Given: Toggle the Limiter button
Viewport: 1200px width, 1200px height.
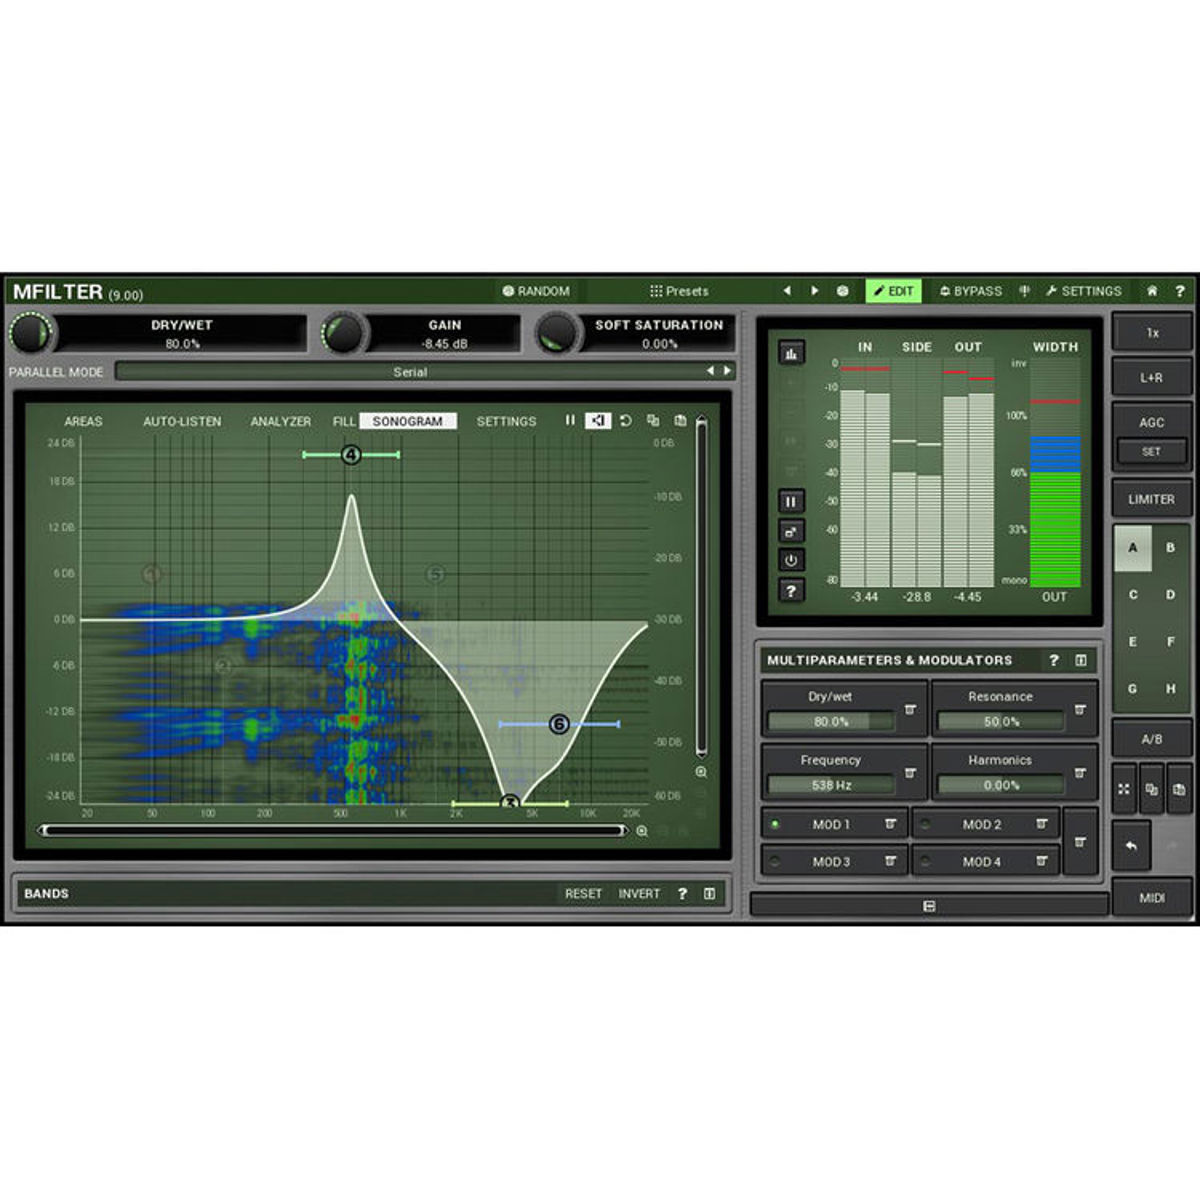Looking at the screenshot, I should 1152,499.
